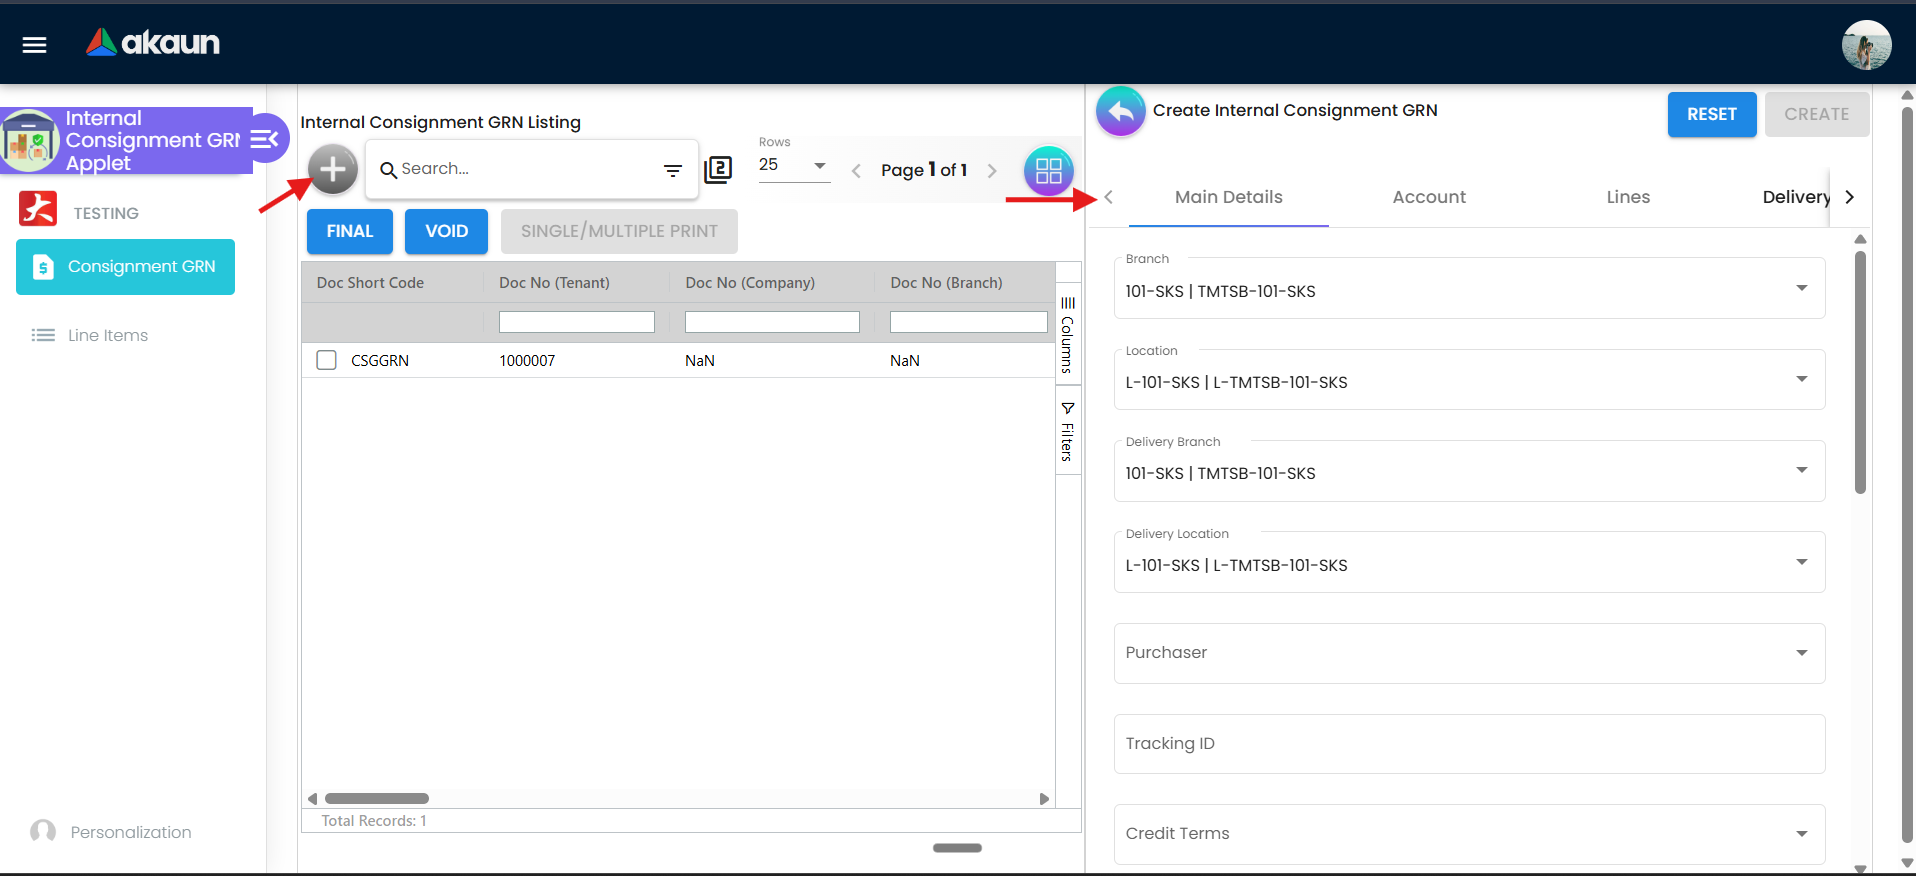Screen dimensions: 1916x876
Task: Open the Filters side panel
Action: 1068,431
